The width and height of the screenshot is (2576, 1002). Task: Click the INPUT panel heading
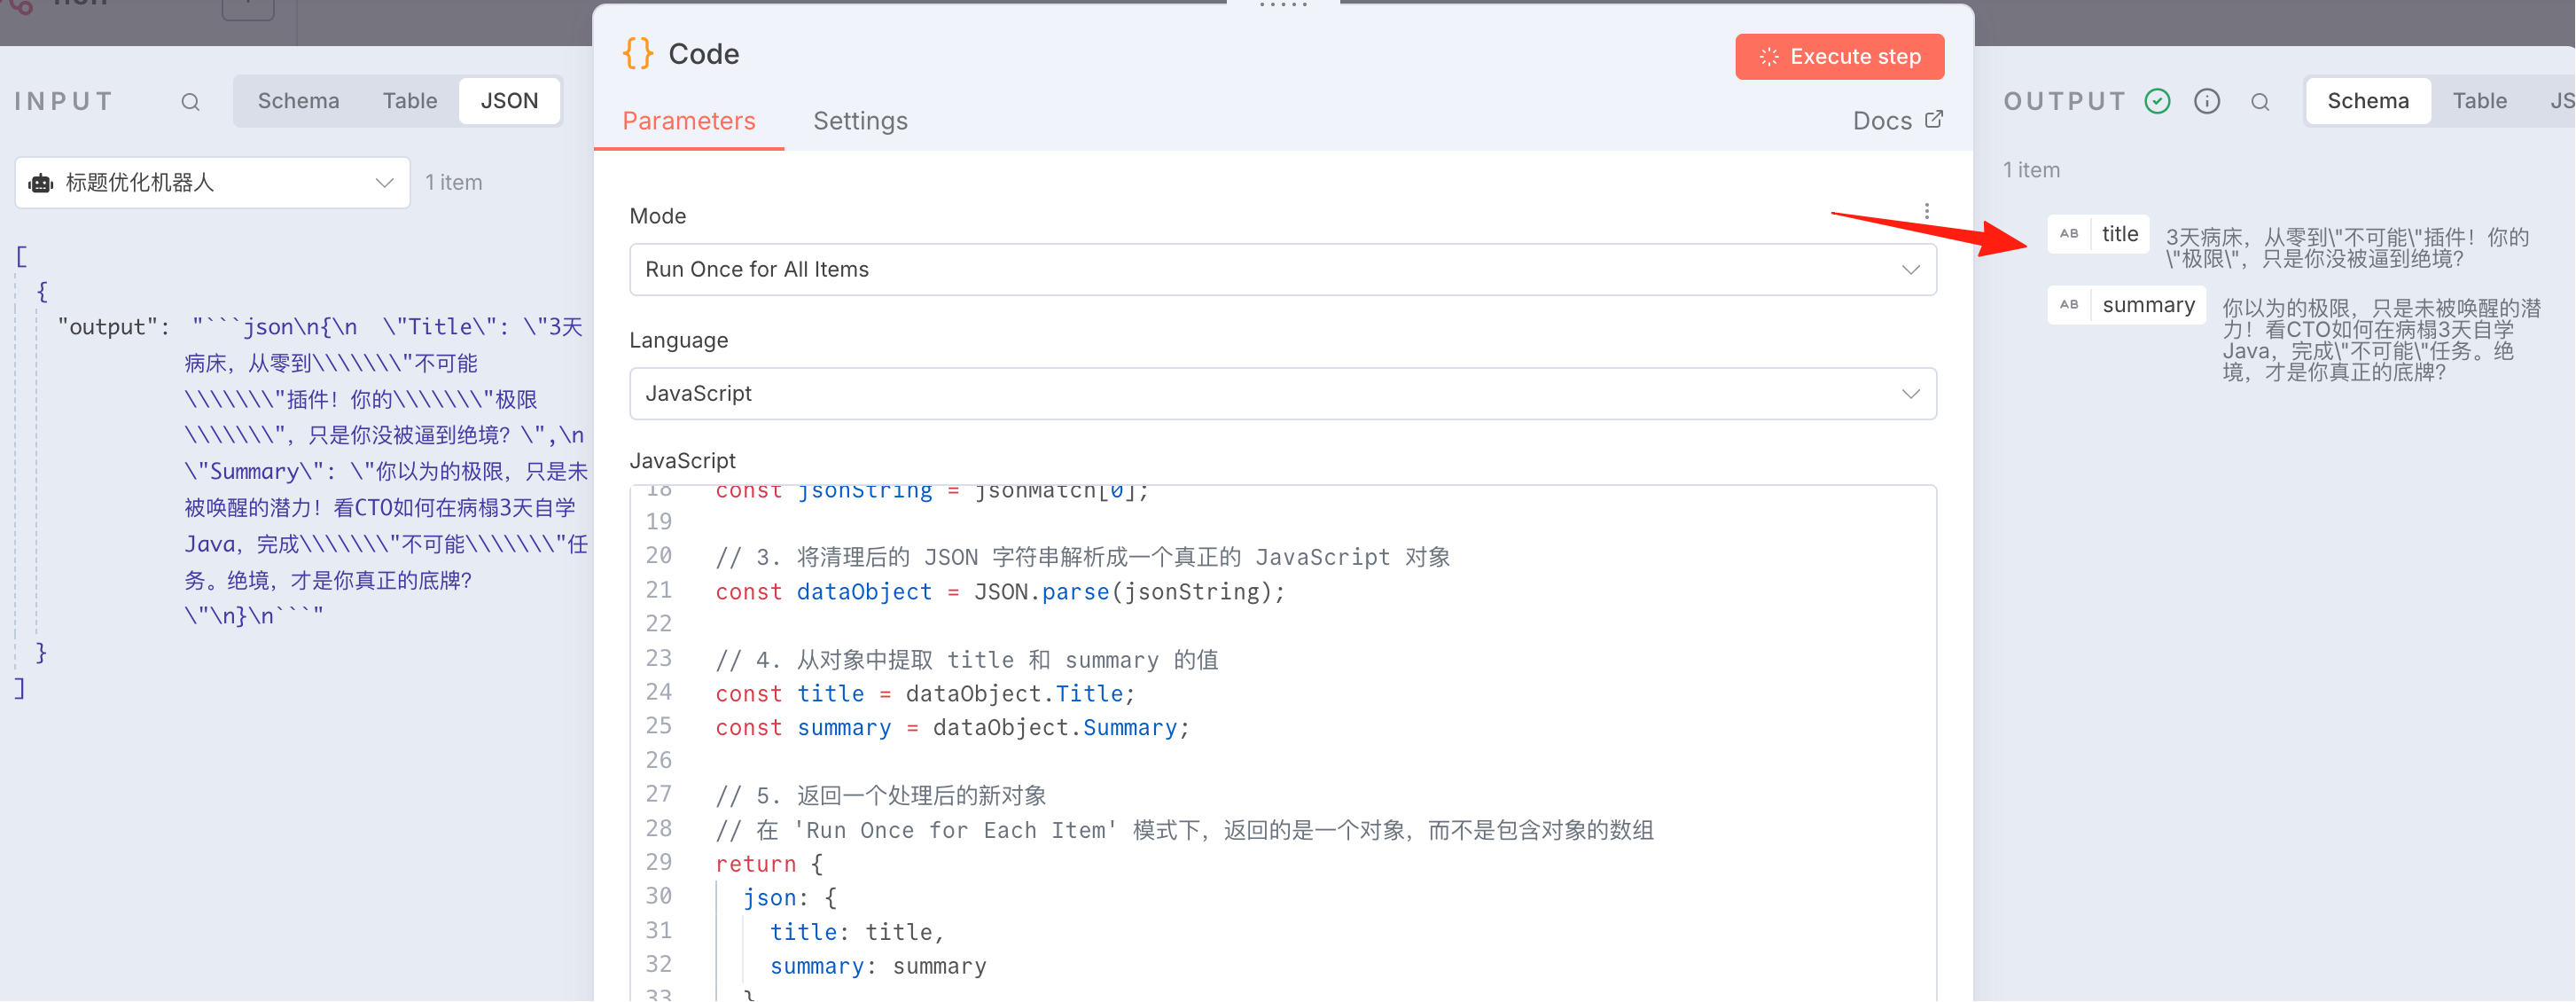(x=64, y=101)
